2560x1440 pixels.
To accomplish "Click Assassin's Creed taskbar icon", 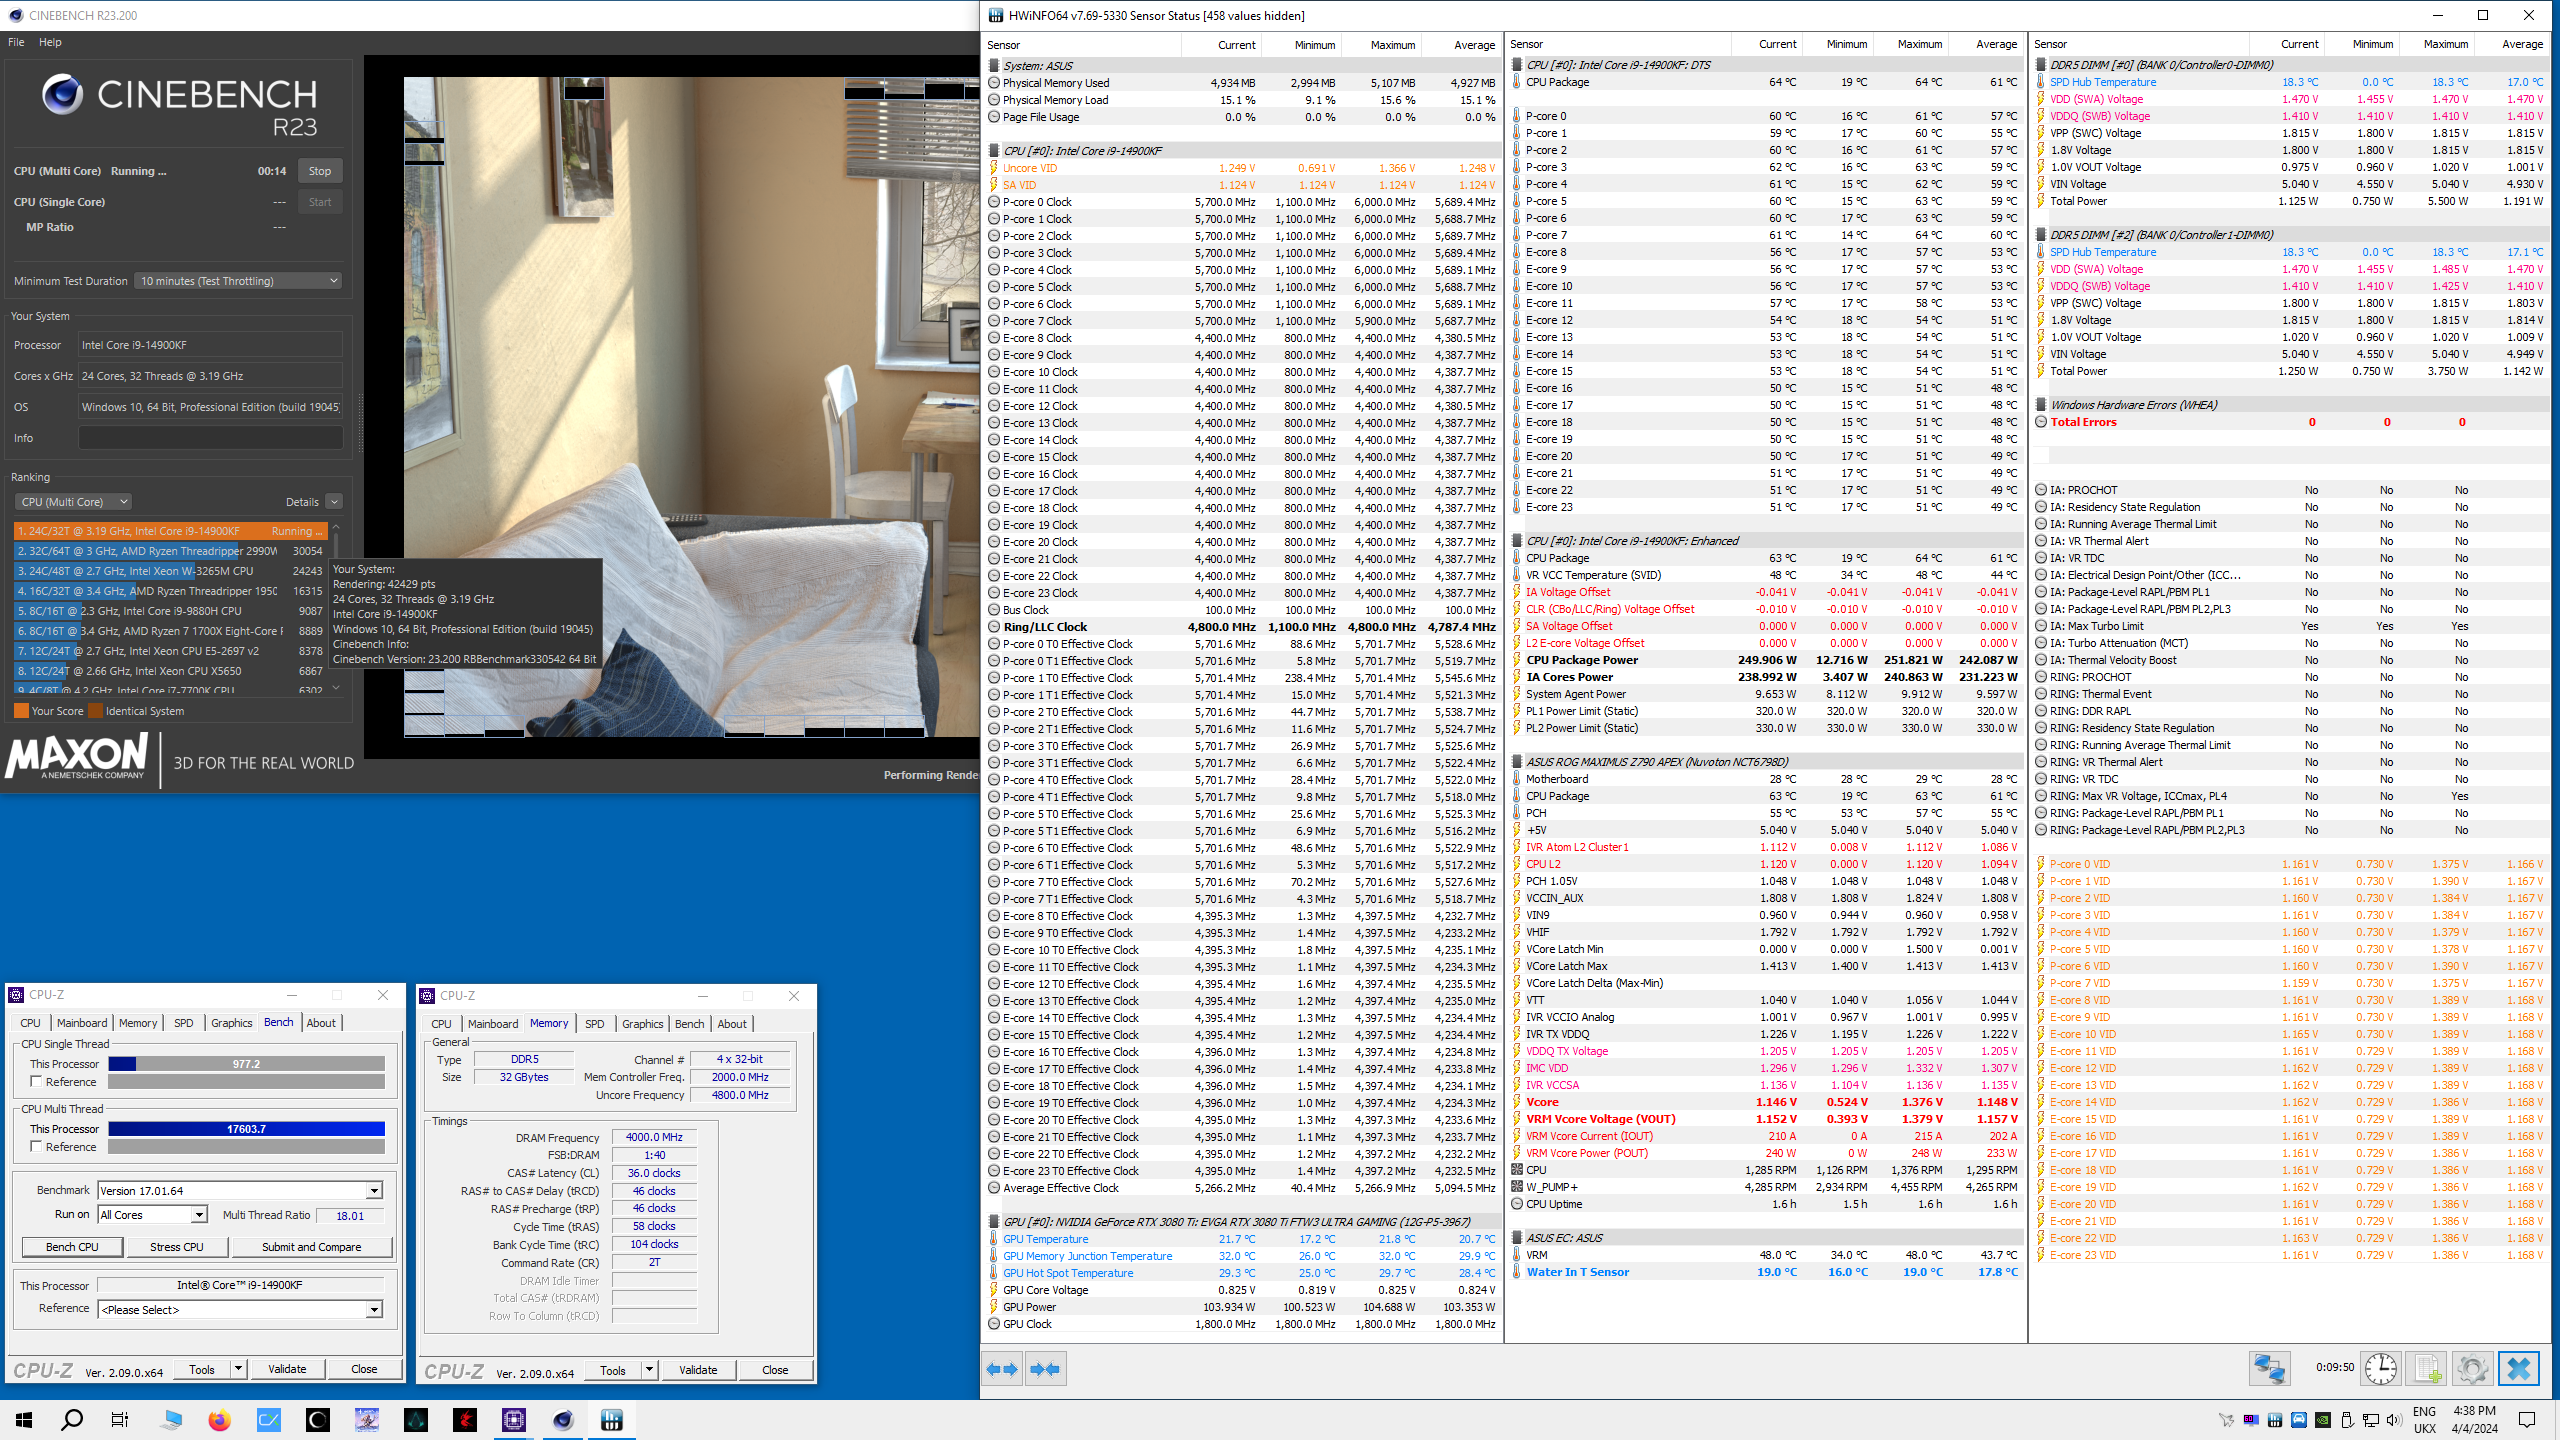I will [x=416, y=1420].
